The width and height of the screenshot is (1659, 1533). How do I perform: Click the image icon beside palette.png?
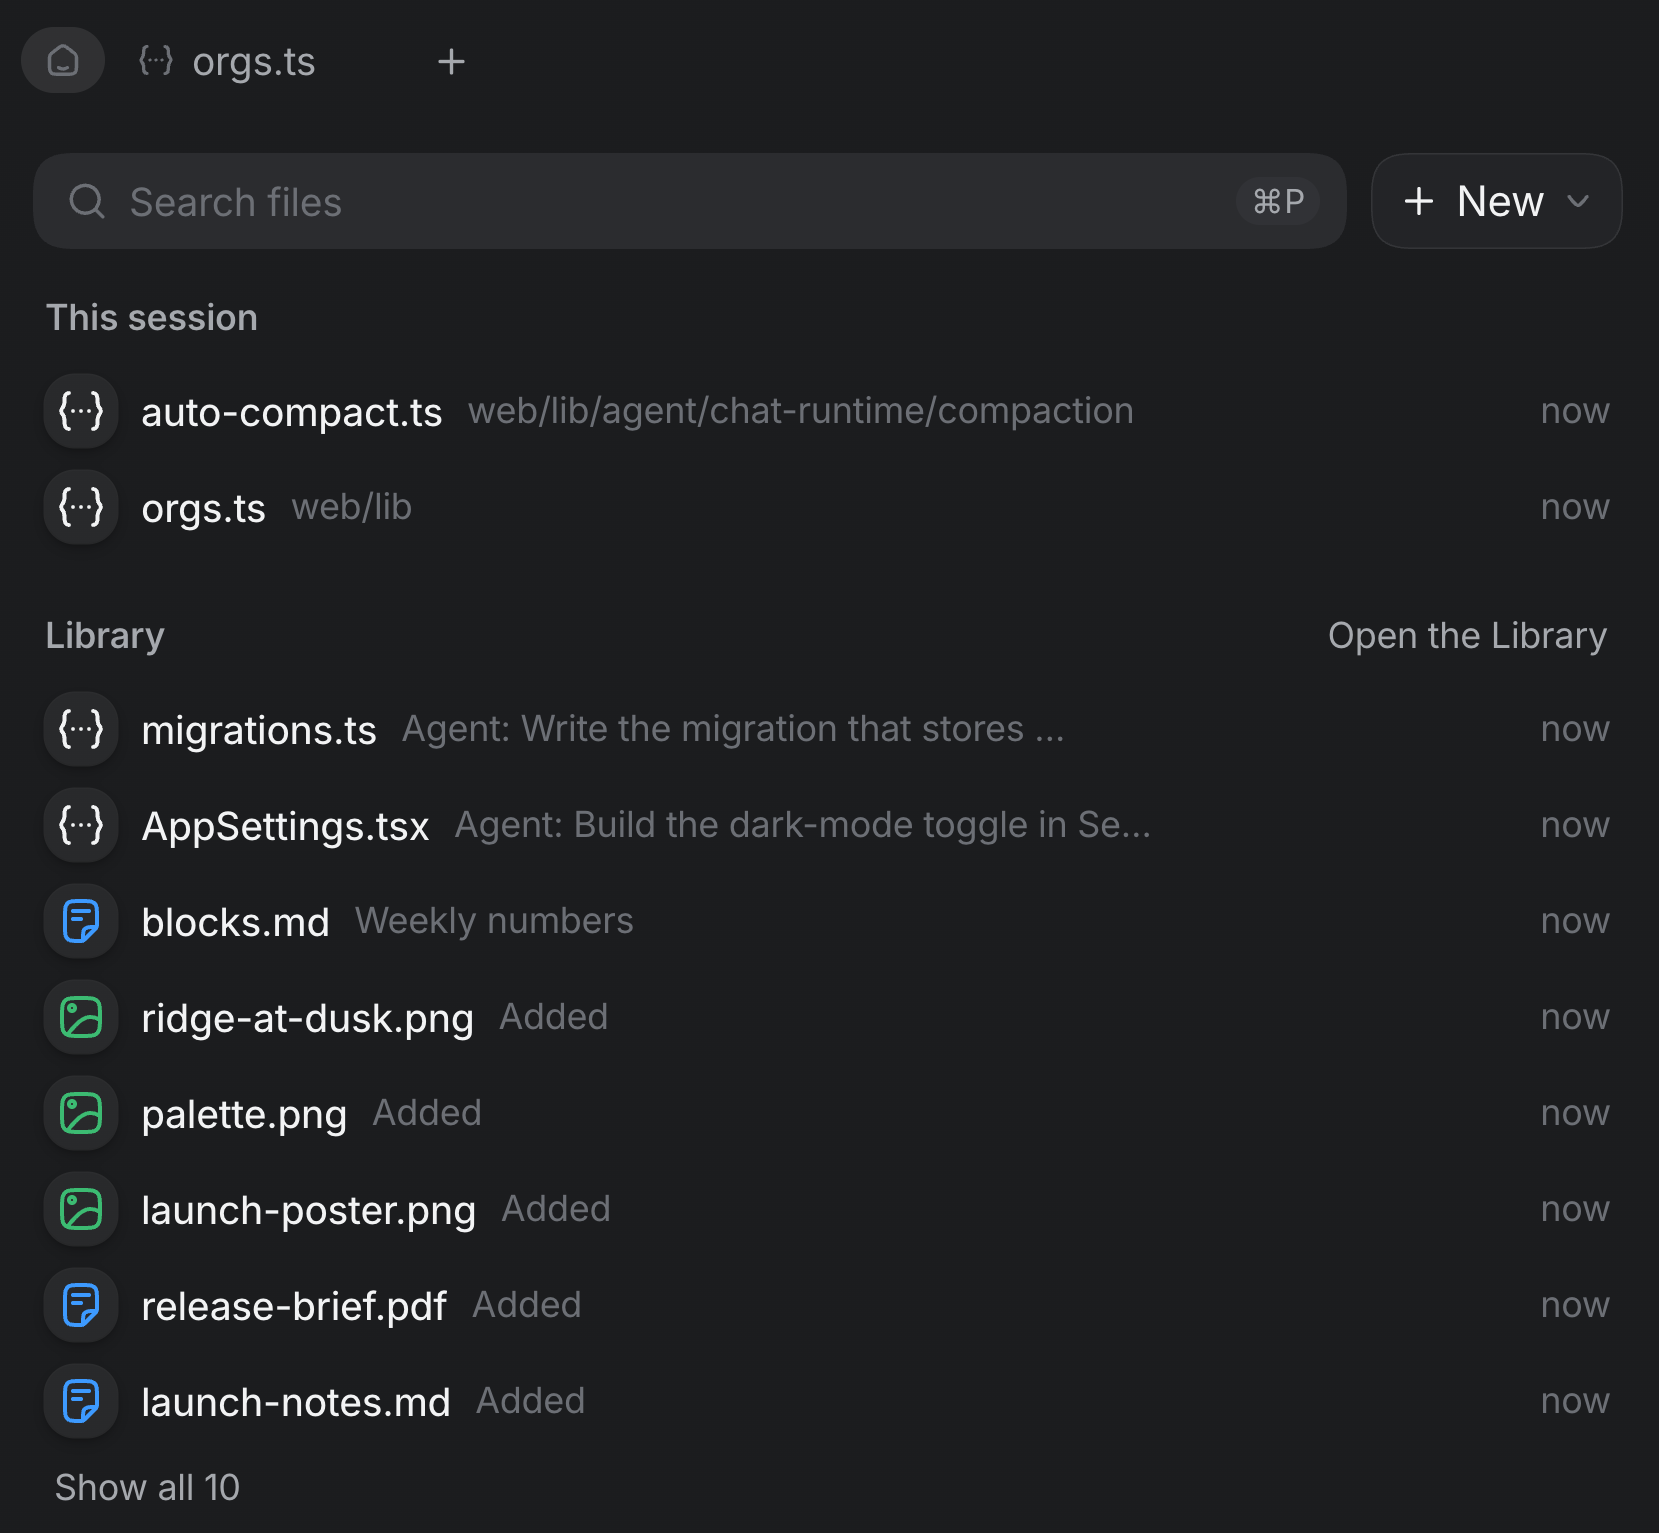(81, 1113)
